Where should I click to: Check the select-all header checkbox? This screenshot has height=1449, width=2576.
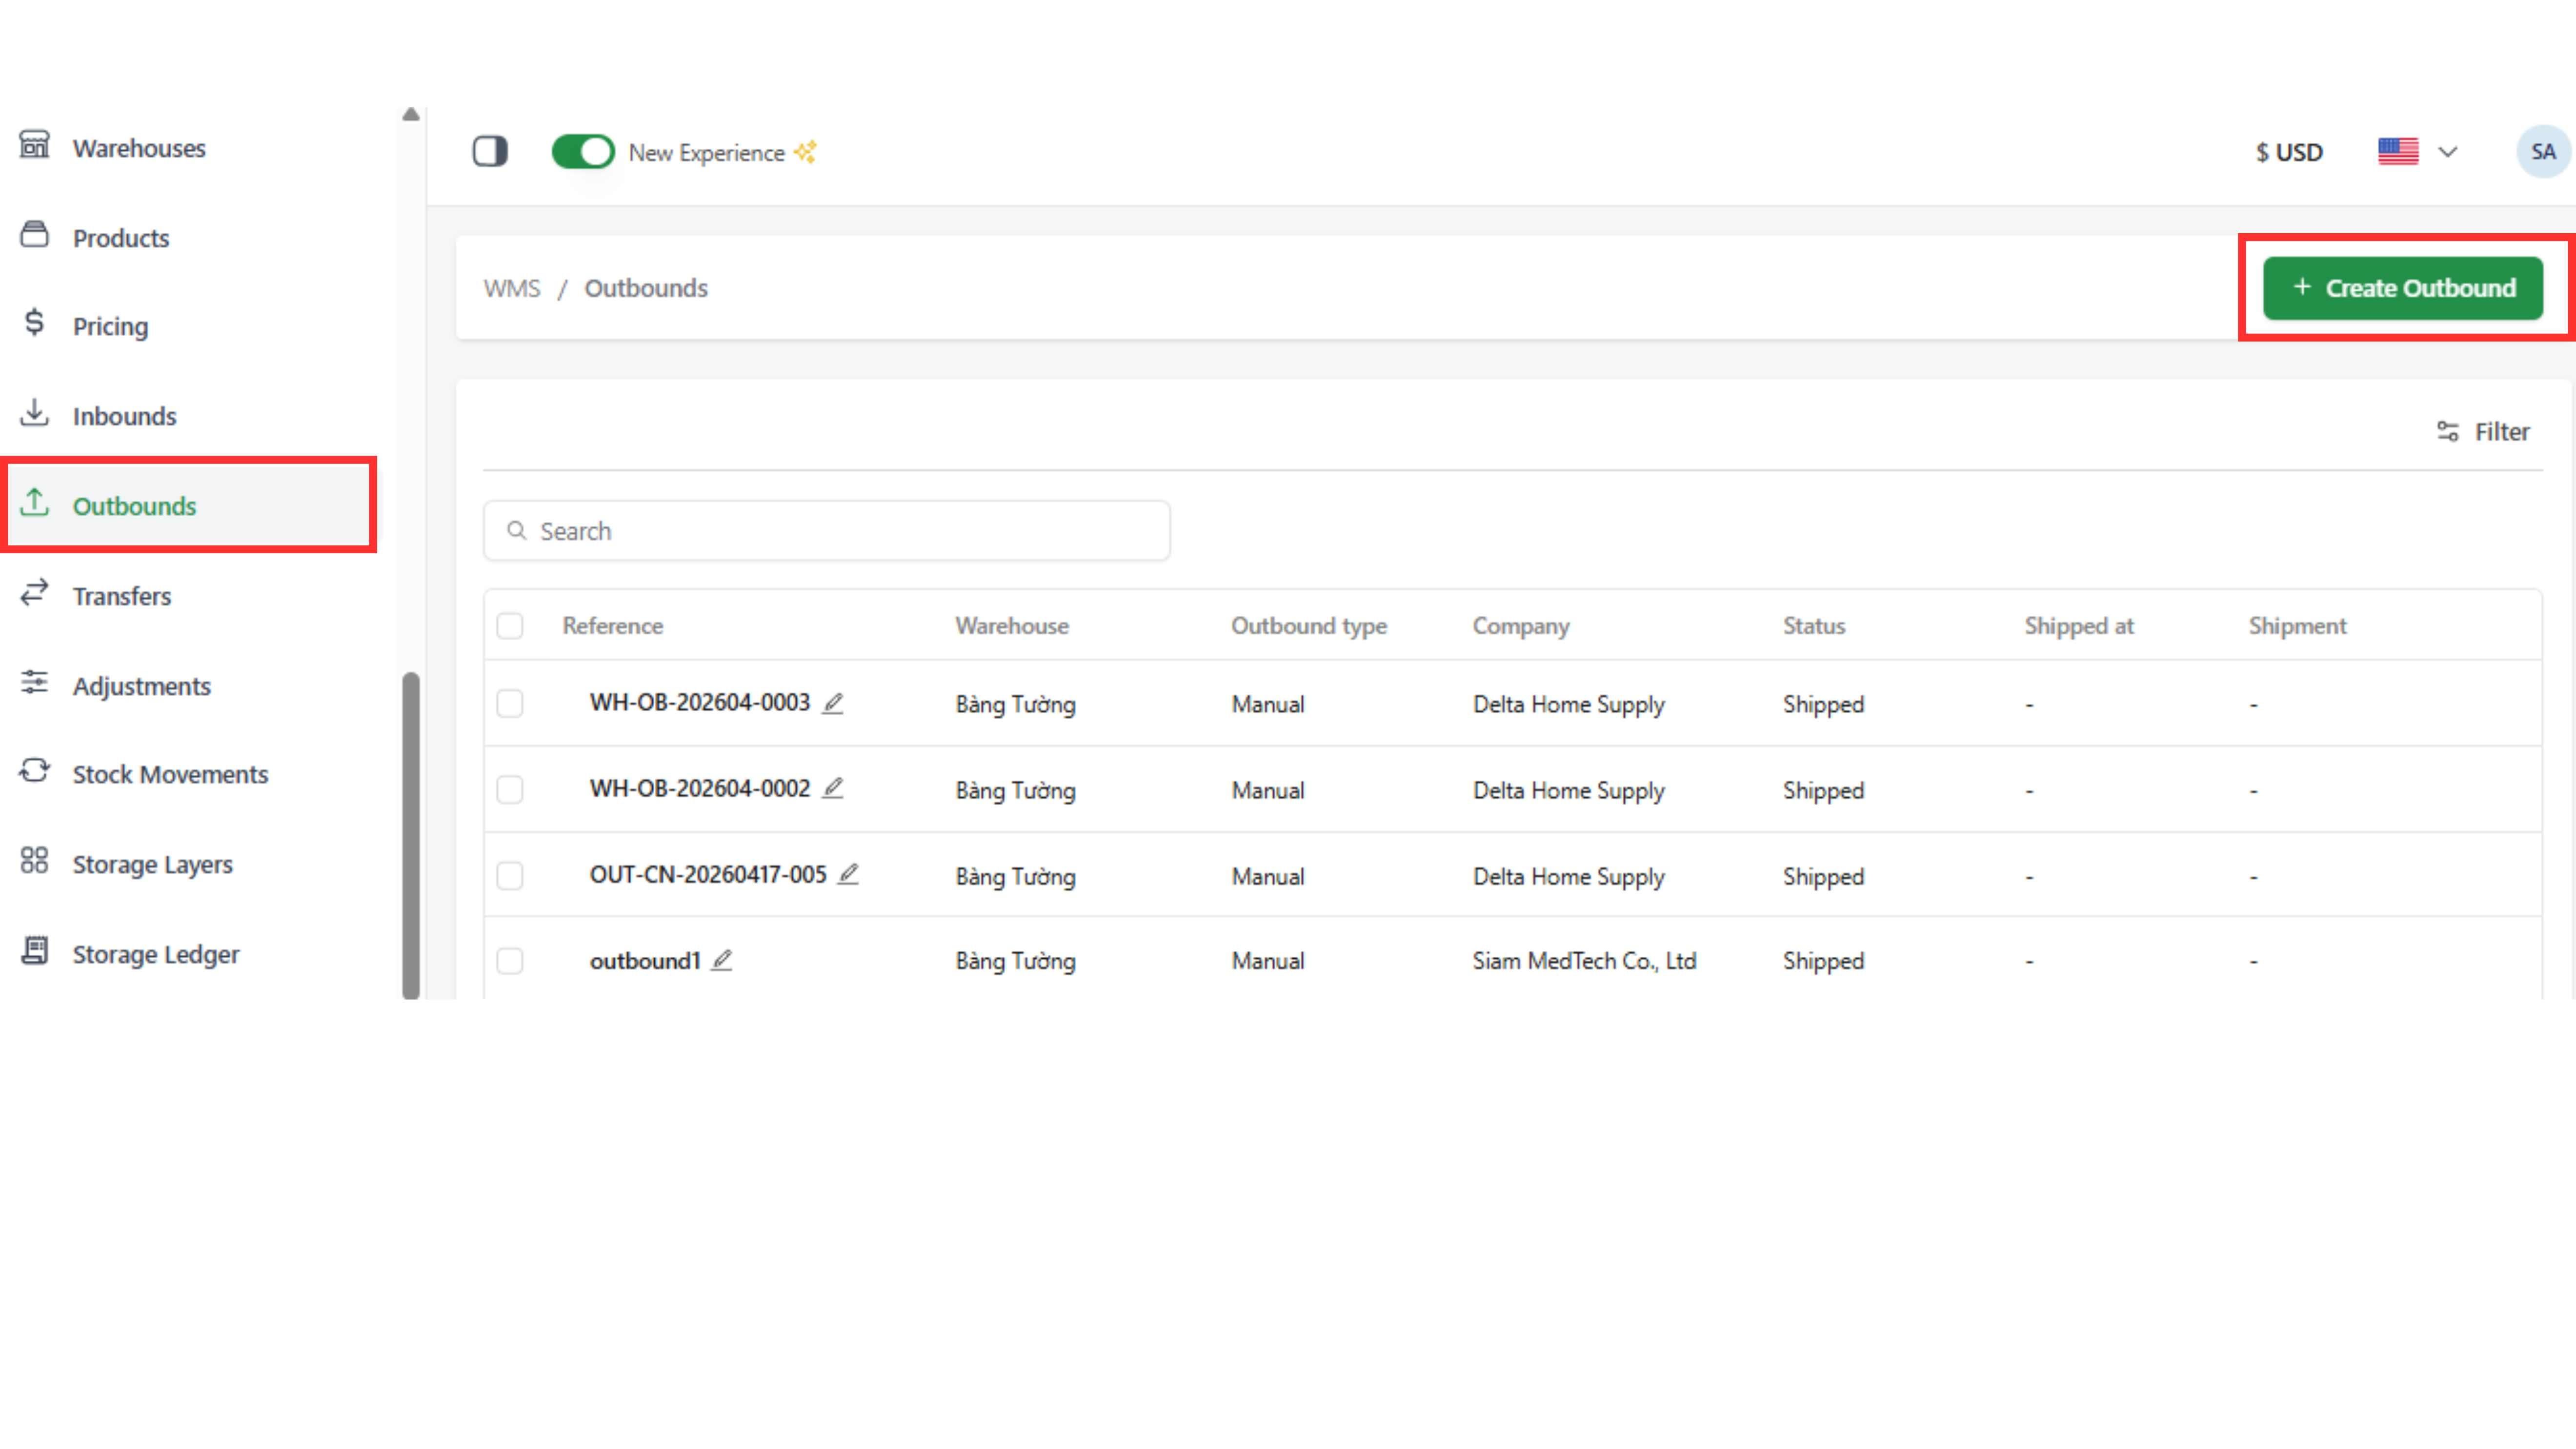click(510, 626)
